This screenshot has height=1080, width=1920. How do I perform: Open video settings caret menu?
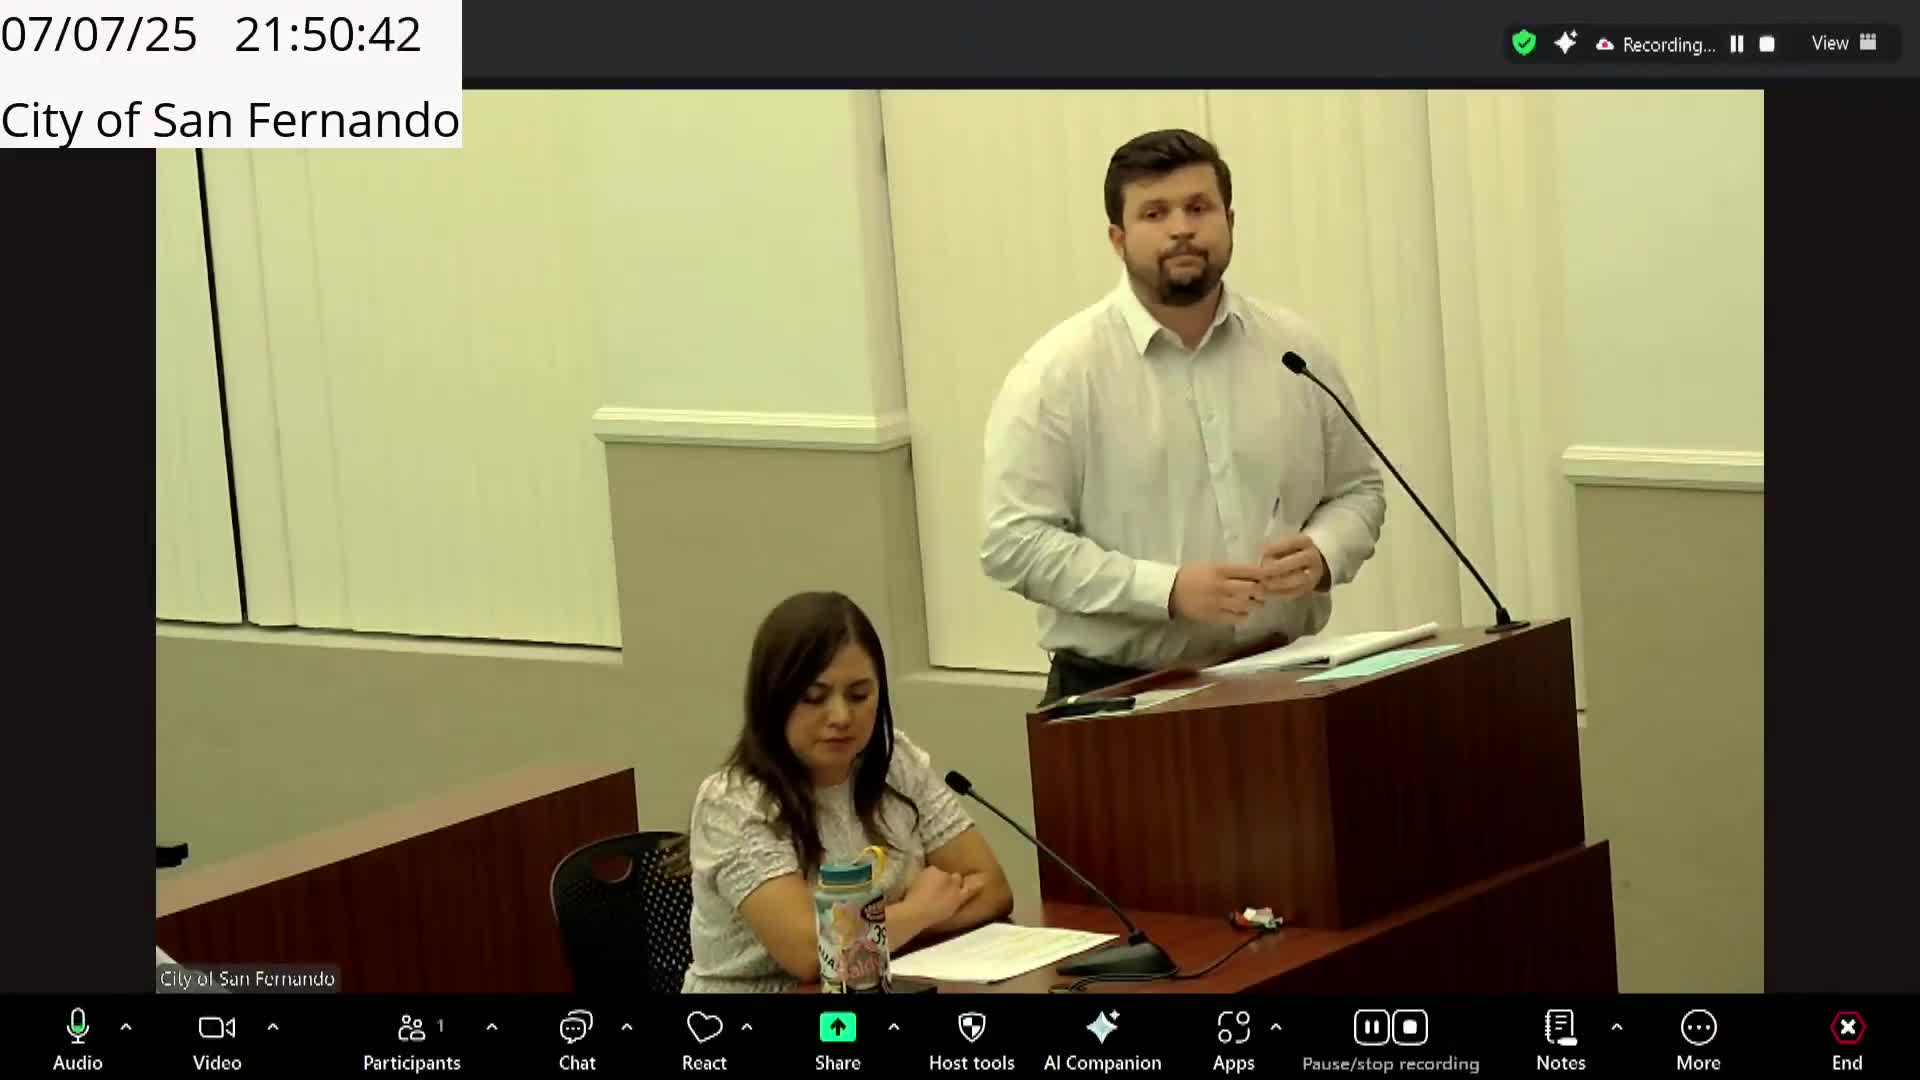[x=273, y=1027]
